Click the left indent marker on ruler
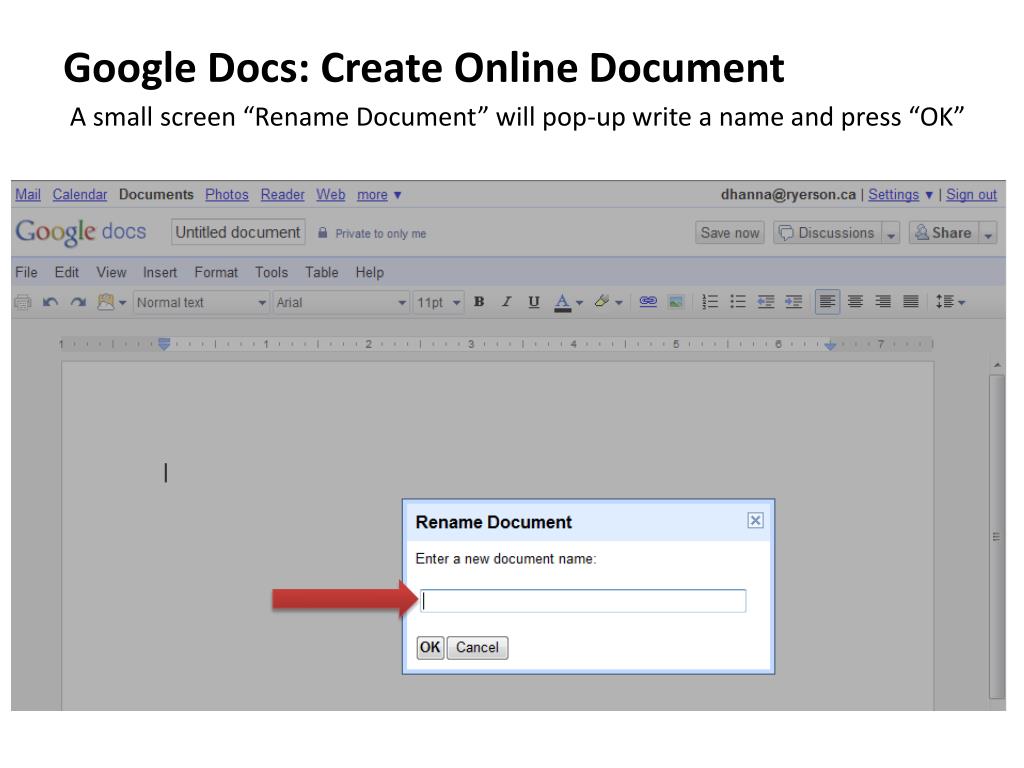 164,344
